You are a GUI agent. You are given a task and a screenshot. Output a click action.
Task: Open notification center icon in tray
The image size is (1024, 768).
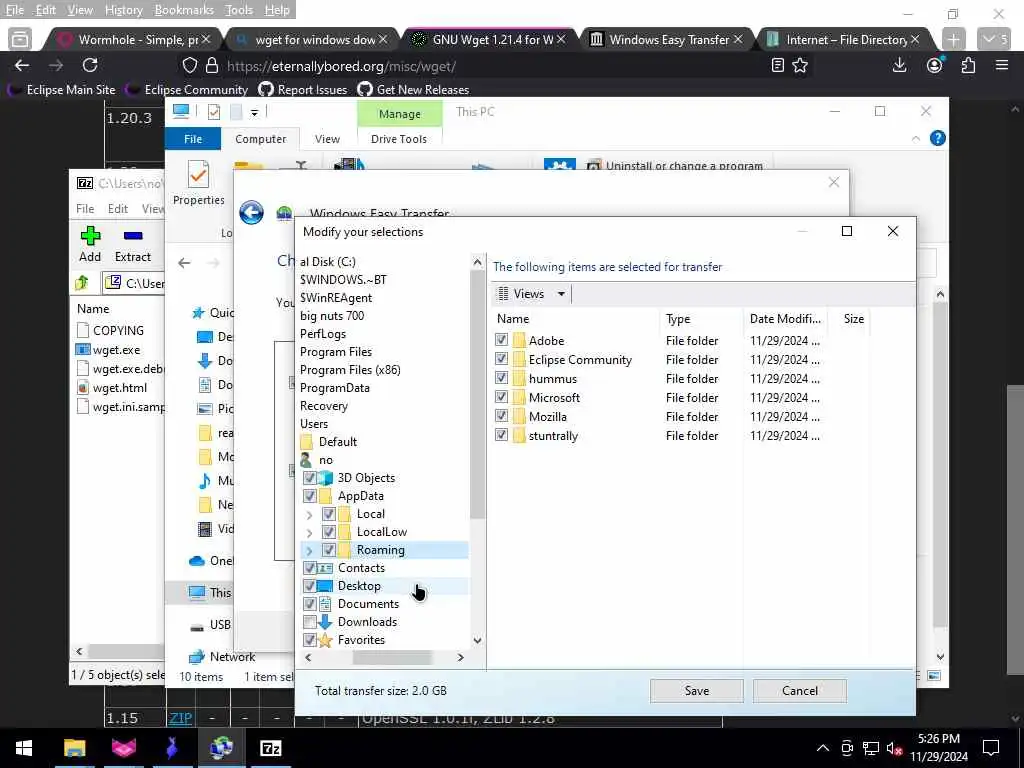coord(991,748)
